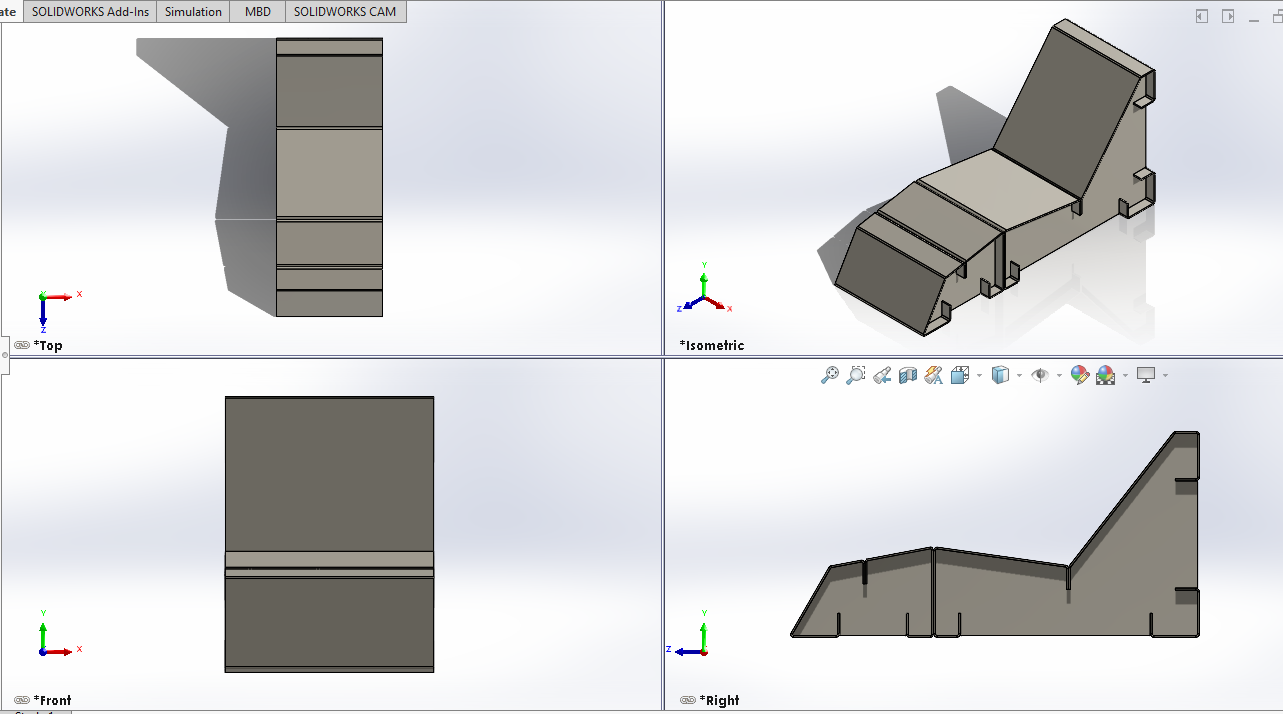1283x714 pixels.
Task: Expand the View Settings dropdown arrow
Action: [1165, 376]
